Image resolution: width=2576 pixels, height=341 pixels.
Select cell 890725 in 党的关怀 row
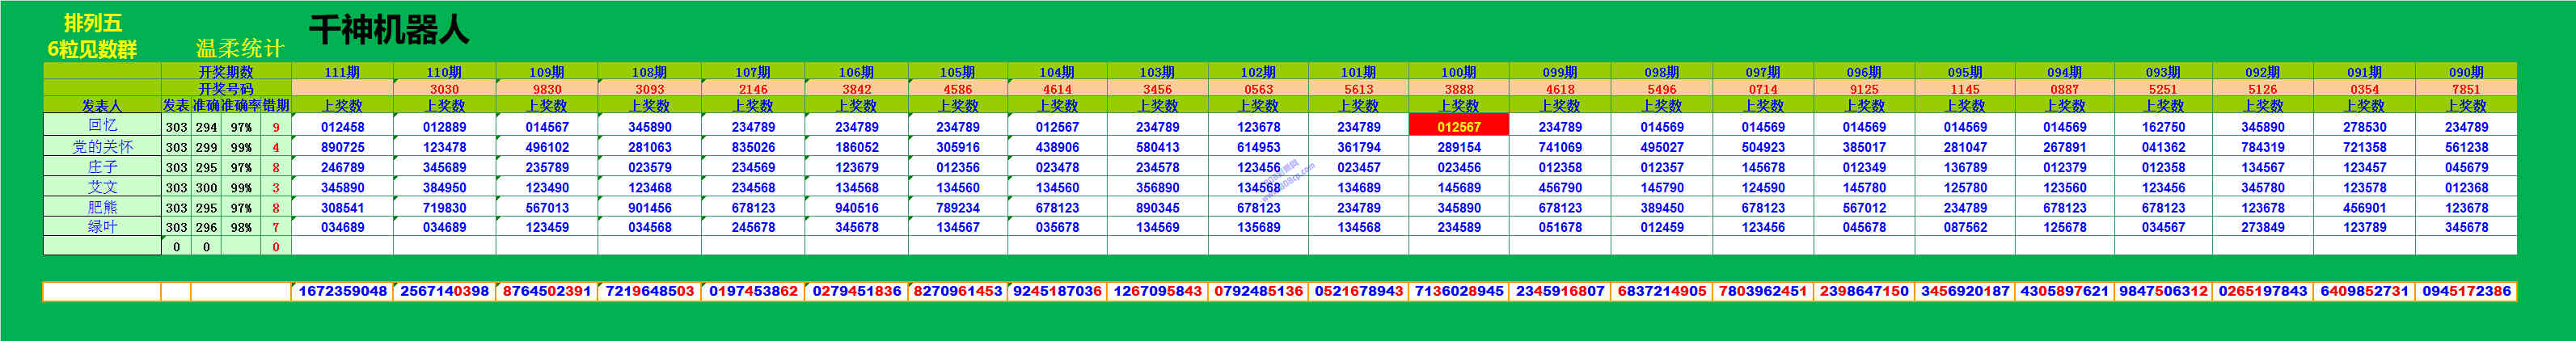coord(342,147)
